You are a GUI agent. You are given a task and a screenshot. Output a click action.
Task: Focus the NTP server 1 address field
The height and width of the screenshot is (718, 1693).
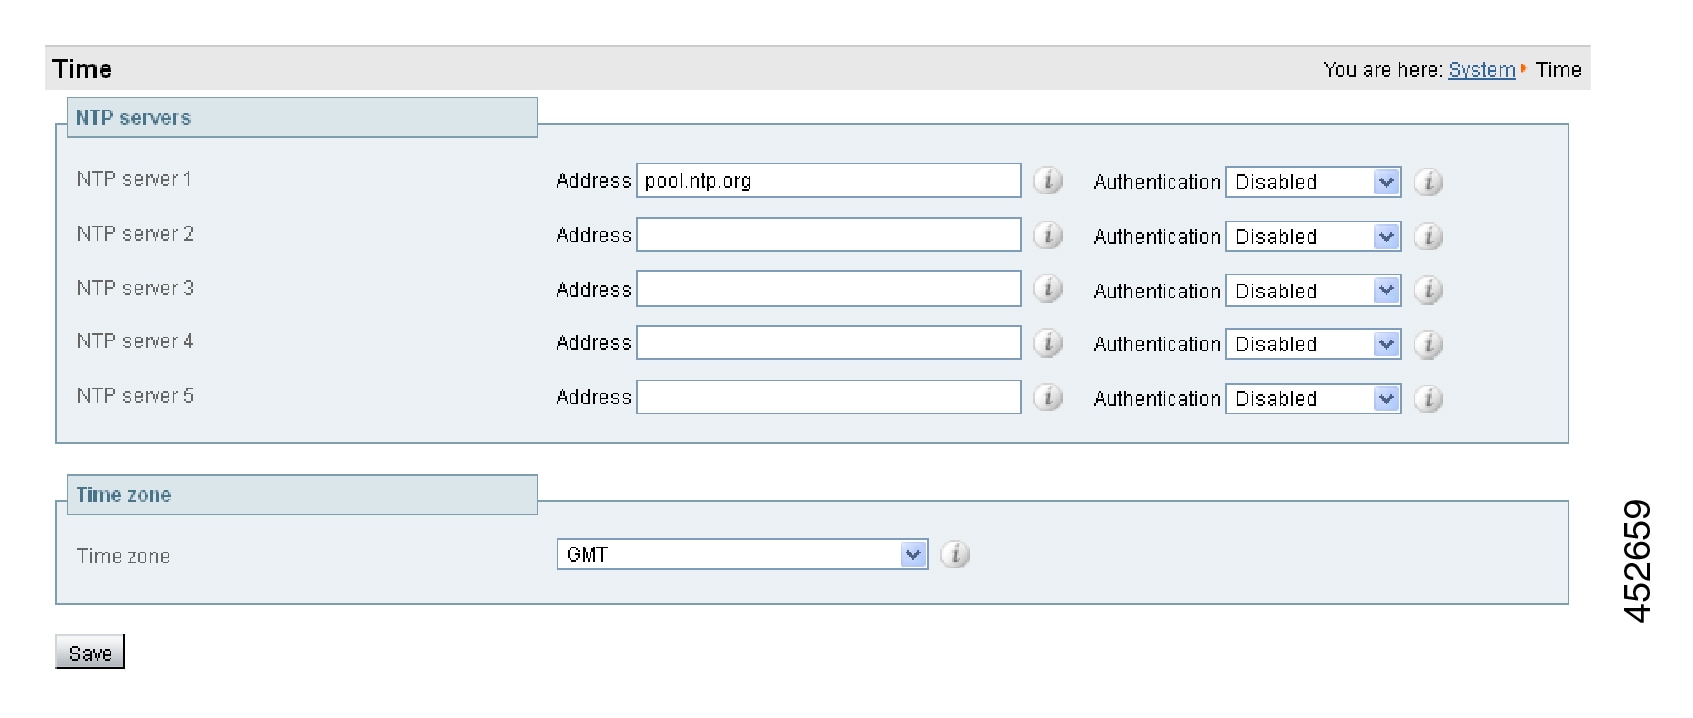829,181
